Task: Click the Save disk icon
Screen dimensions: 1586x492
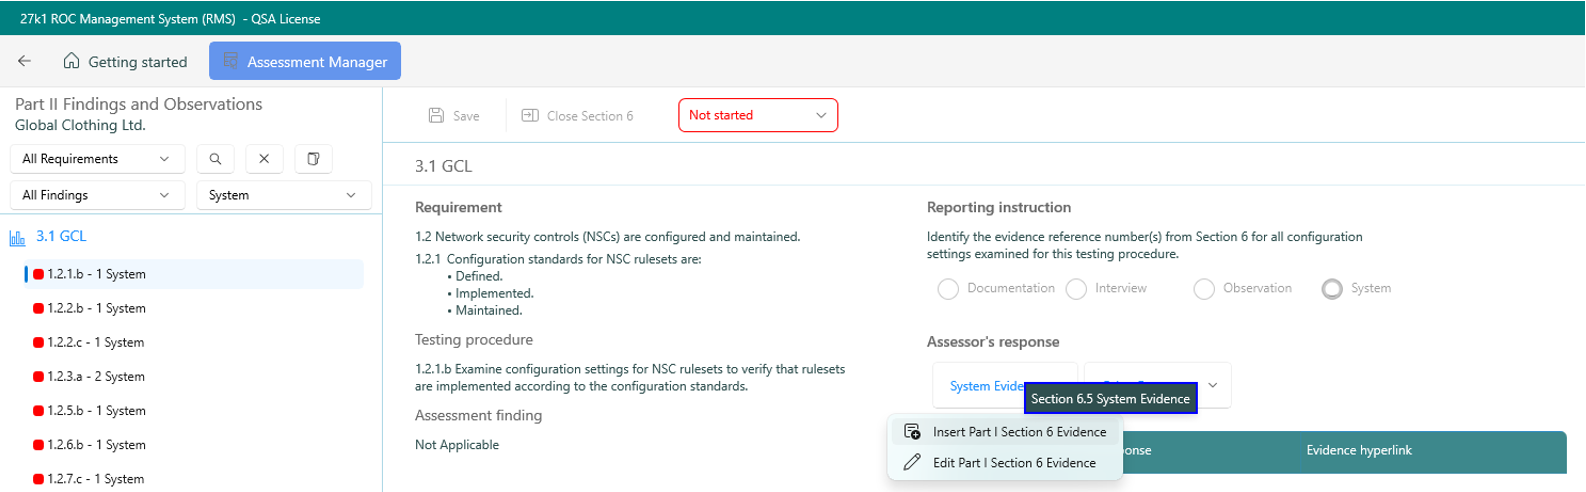Action: (437, 116)
